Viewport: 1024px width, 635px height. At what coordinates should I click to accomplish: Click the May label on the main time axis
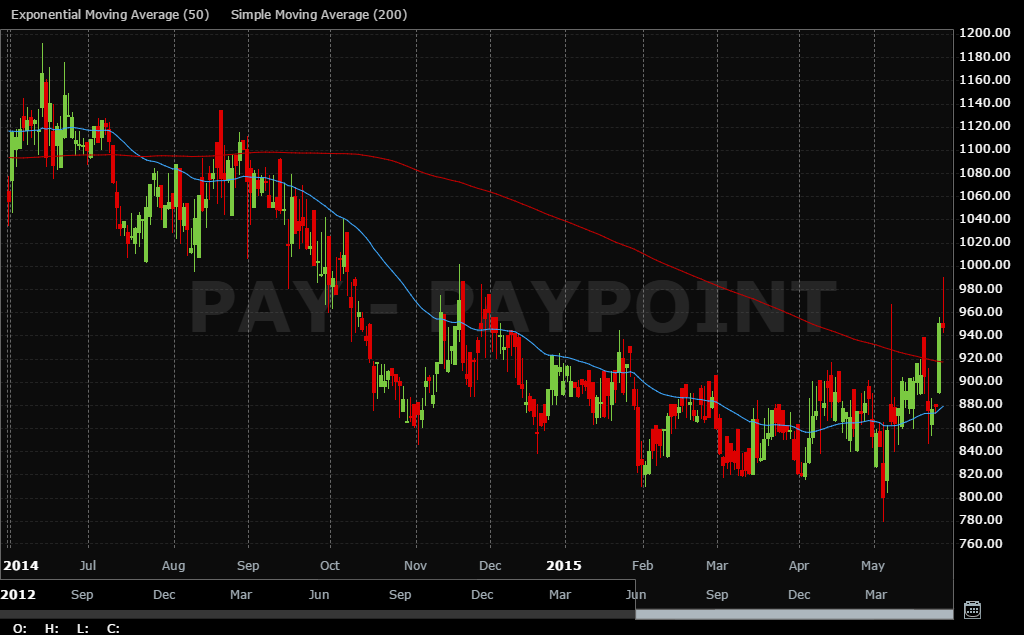874,565
